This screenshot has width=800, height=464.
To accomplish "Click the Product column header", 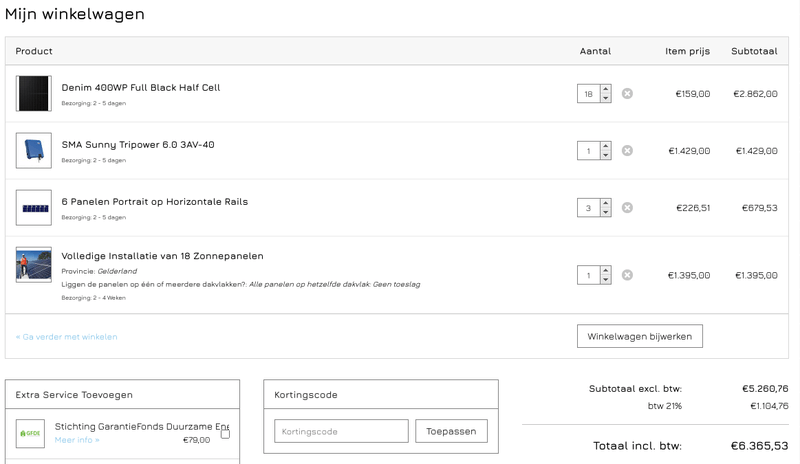I will coord(34,51).
